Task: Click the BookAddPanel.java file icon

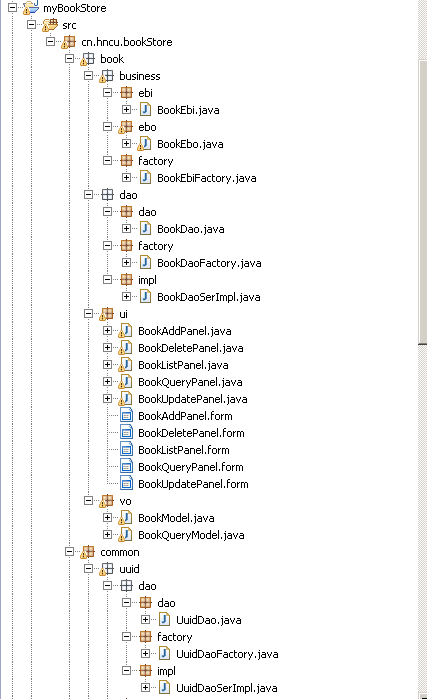Action: (125, 331)
